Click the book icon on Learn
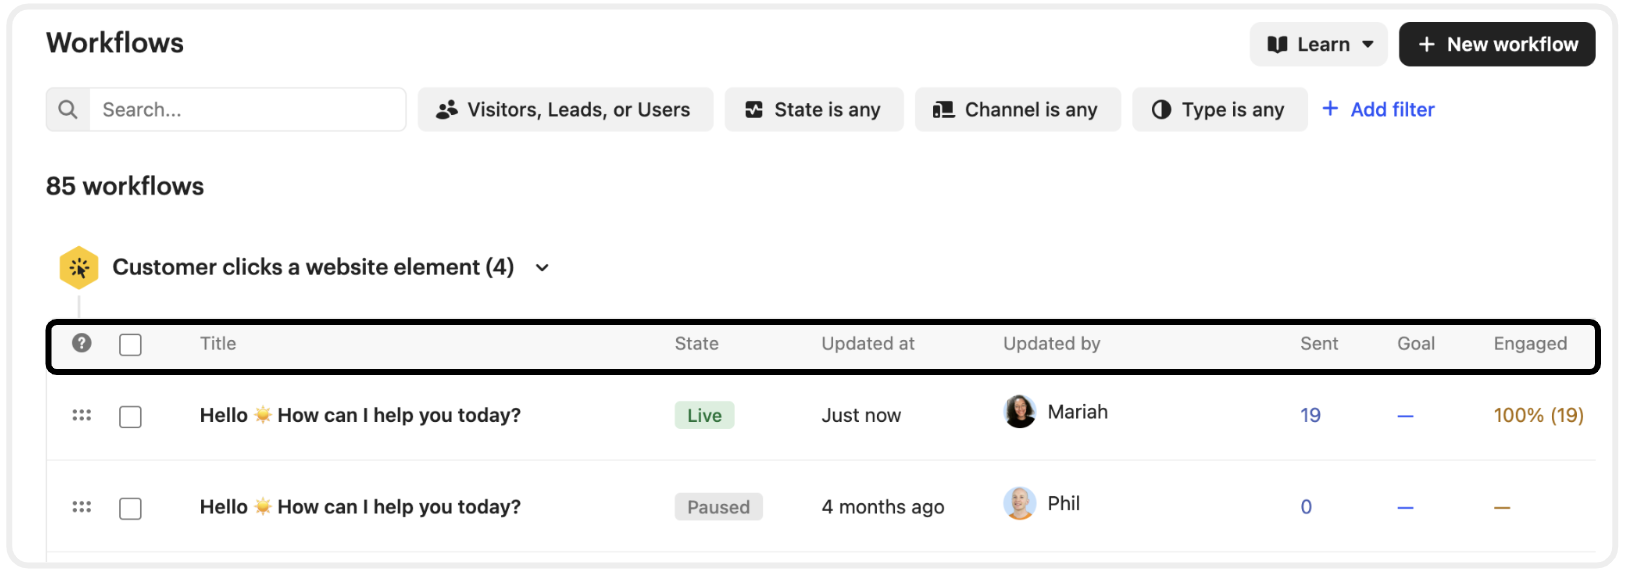The height and width of the screenshot is (578, 1628). coord(1277,44)
